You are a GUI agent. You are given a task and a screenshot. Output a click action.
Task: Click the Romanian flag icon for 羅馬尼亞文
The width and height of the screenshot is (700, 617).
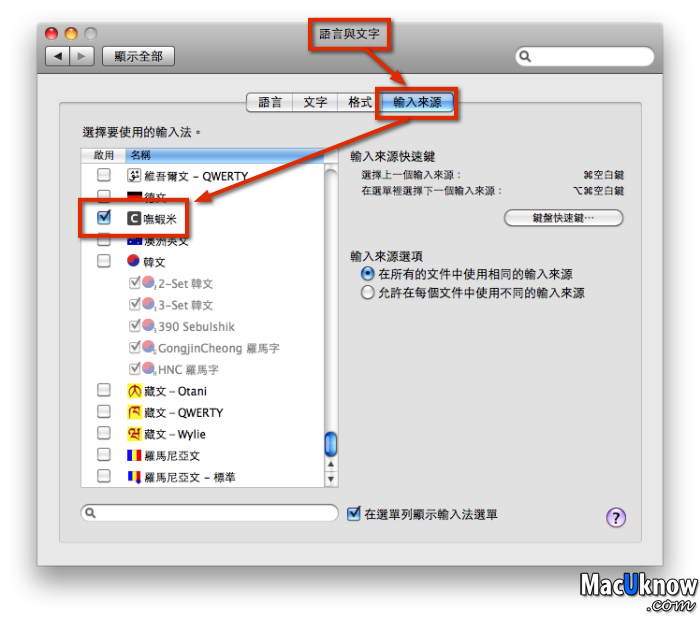coord(134,455)
